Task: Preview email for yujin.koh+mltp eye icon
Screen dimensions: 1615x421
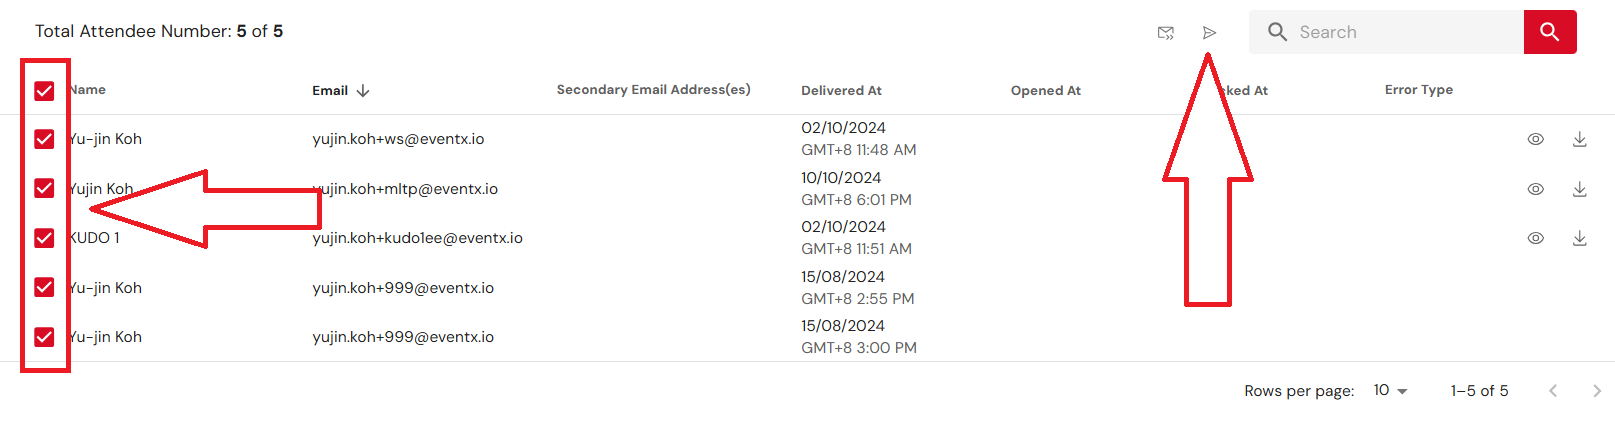Action: pyautogui.click(x=1536, y=189)
